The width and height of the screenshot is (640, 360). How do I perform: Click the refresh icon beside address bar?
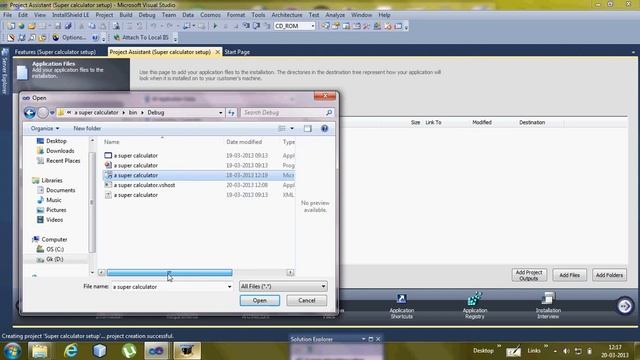pyautogui.click(x=231, y=113)
